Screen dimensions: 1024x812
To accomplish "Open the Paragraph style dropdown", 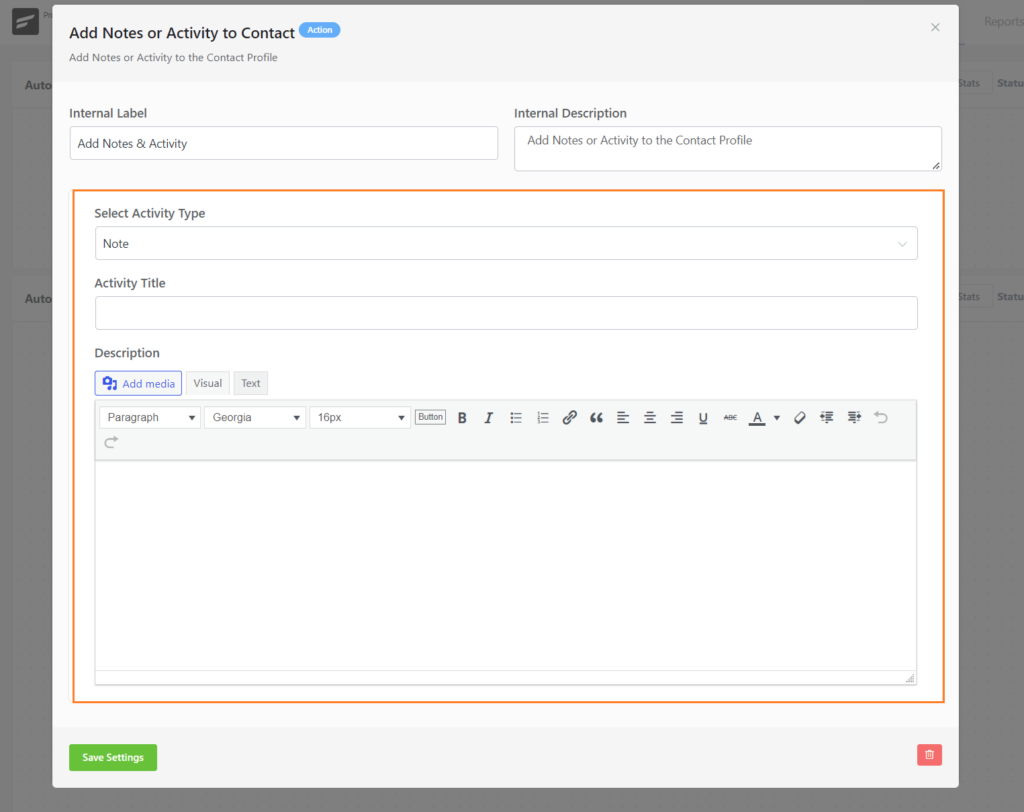I will [149, 417].
